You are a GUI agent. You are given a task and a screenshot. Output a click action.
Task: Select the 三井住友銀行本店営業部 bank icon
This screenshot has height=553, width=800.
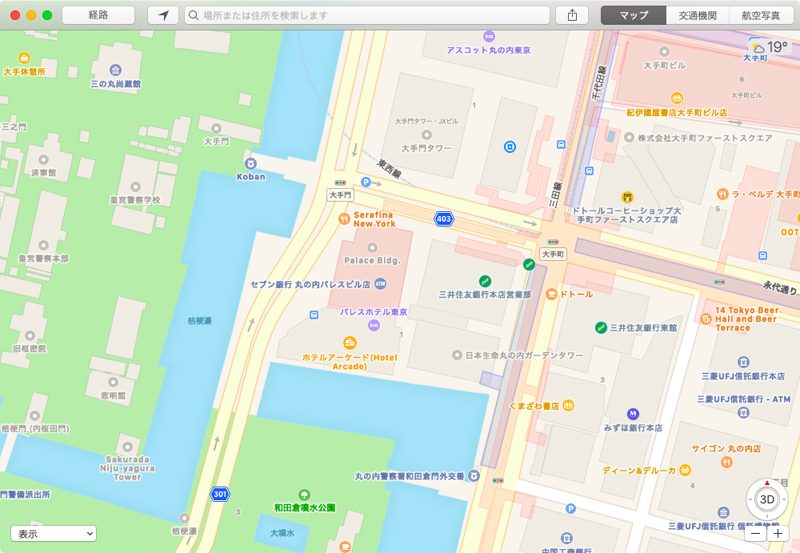[485, 281]
